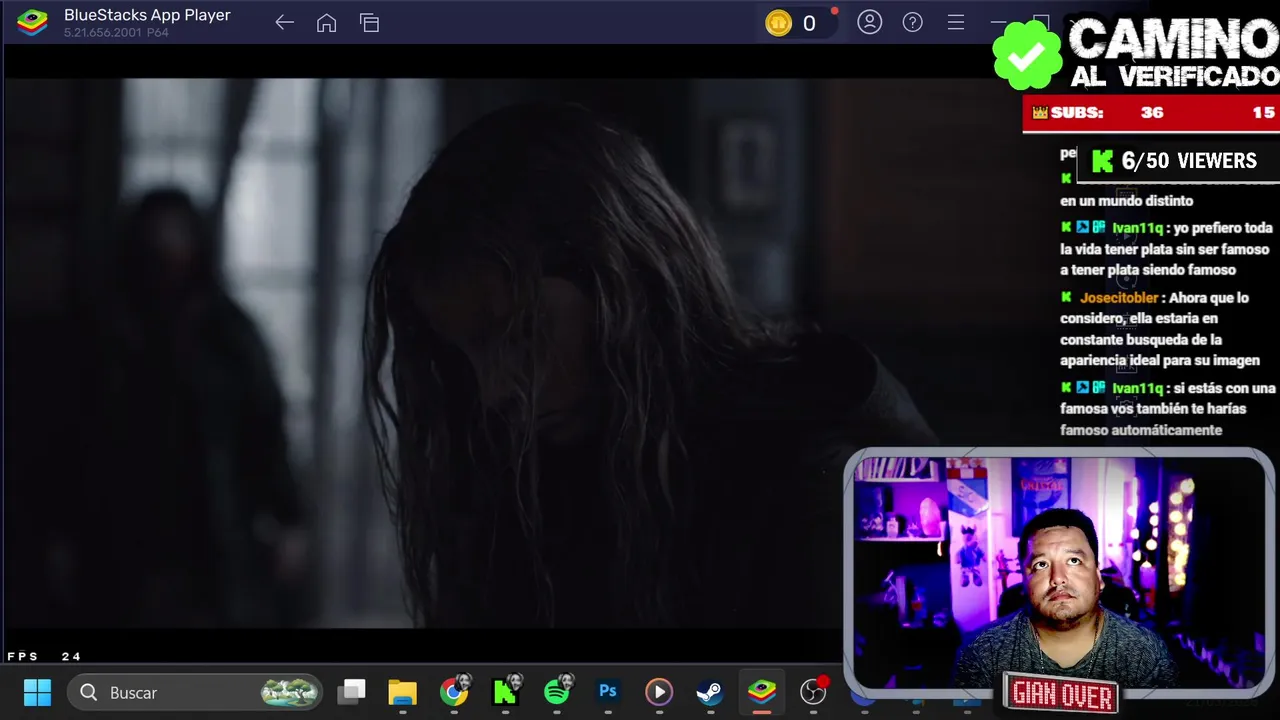Screen dimensions: 1280x720
Task: Click the BlueStacks taskbar icon
Action: click(x=762, y=692)
